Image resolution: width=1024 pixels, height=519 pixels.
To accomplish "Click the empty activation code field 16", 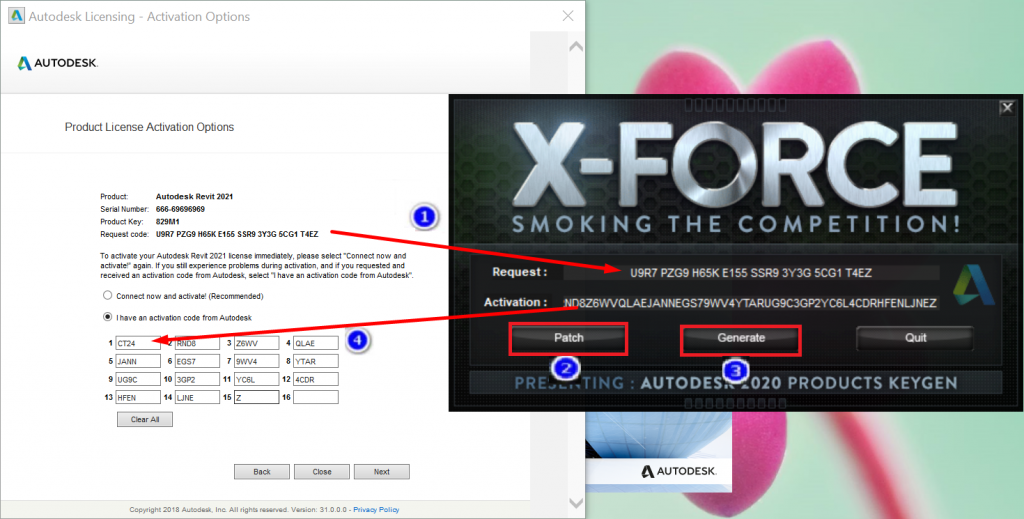I will tap(316, 397).
